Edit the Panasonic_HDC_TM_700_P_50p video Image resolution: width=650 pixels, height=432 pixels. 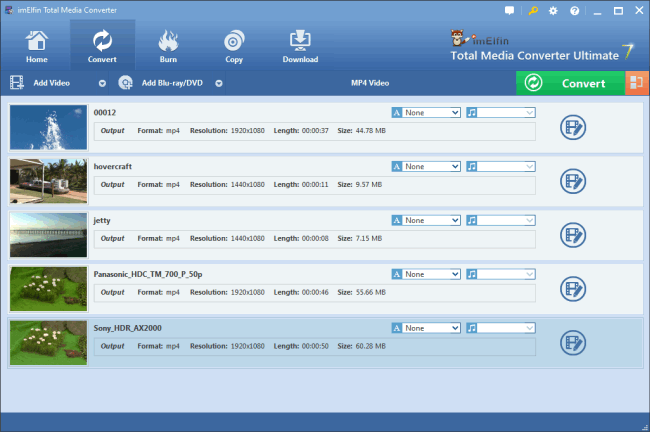pyautogui.click(x=573, y=289)
